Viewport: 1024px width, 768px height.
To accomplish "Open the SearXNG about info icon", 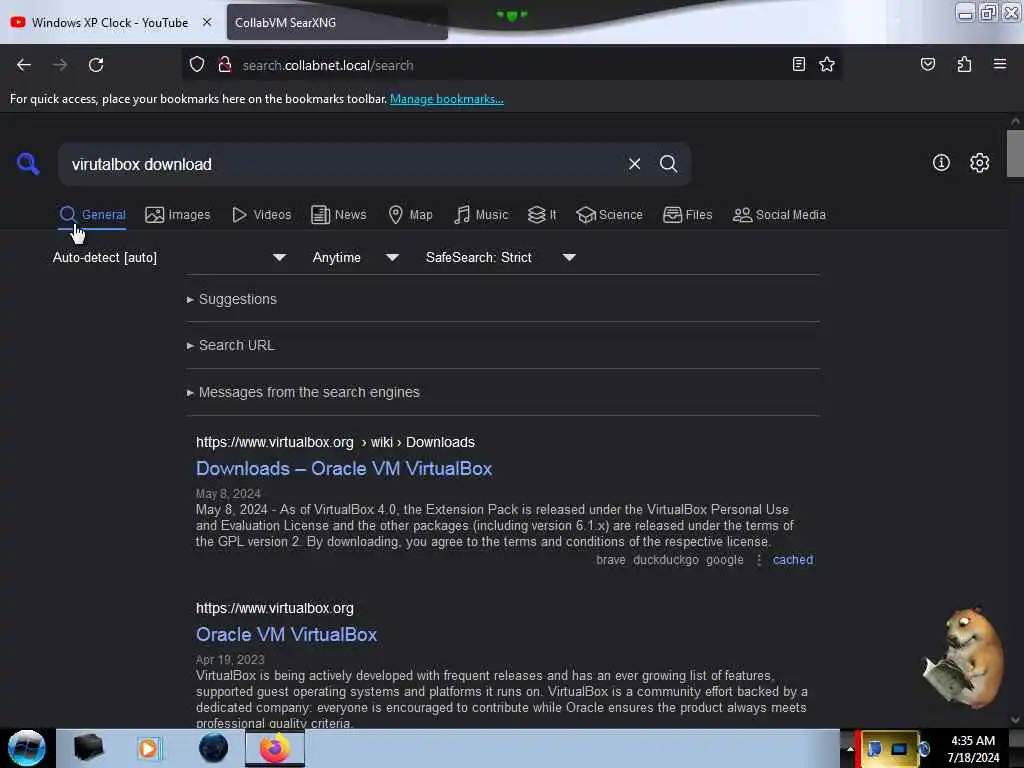I will pos(941,163).
